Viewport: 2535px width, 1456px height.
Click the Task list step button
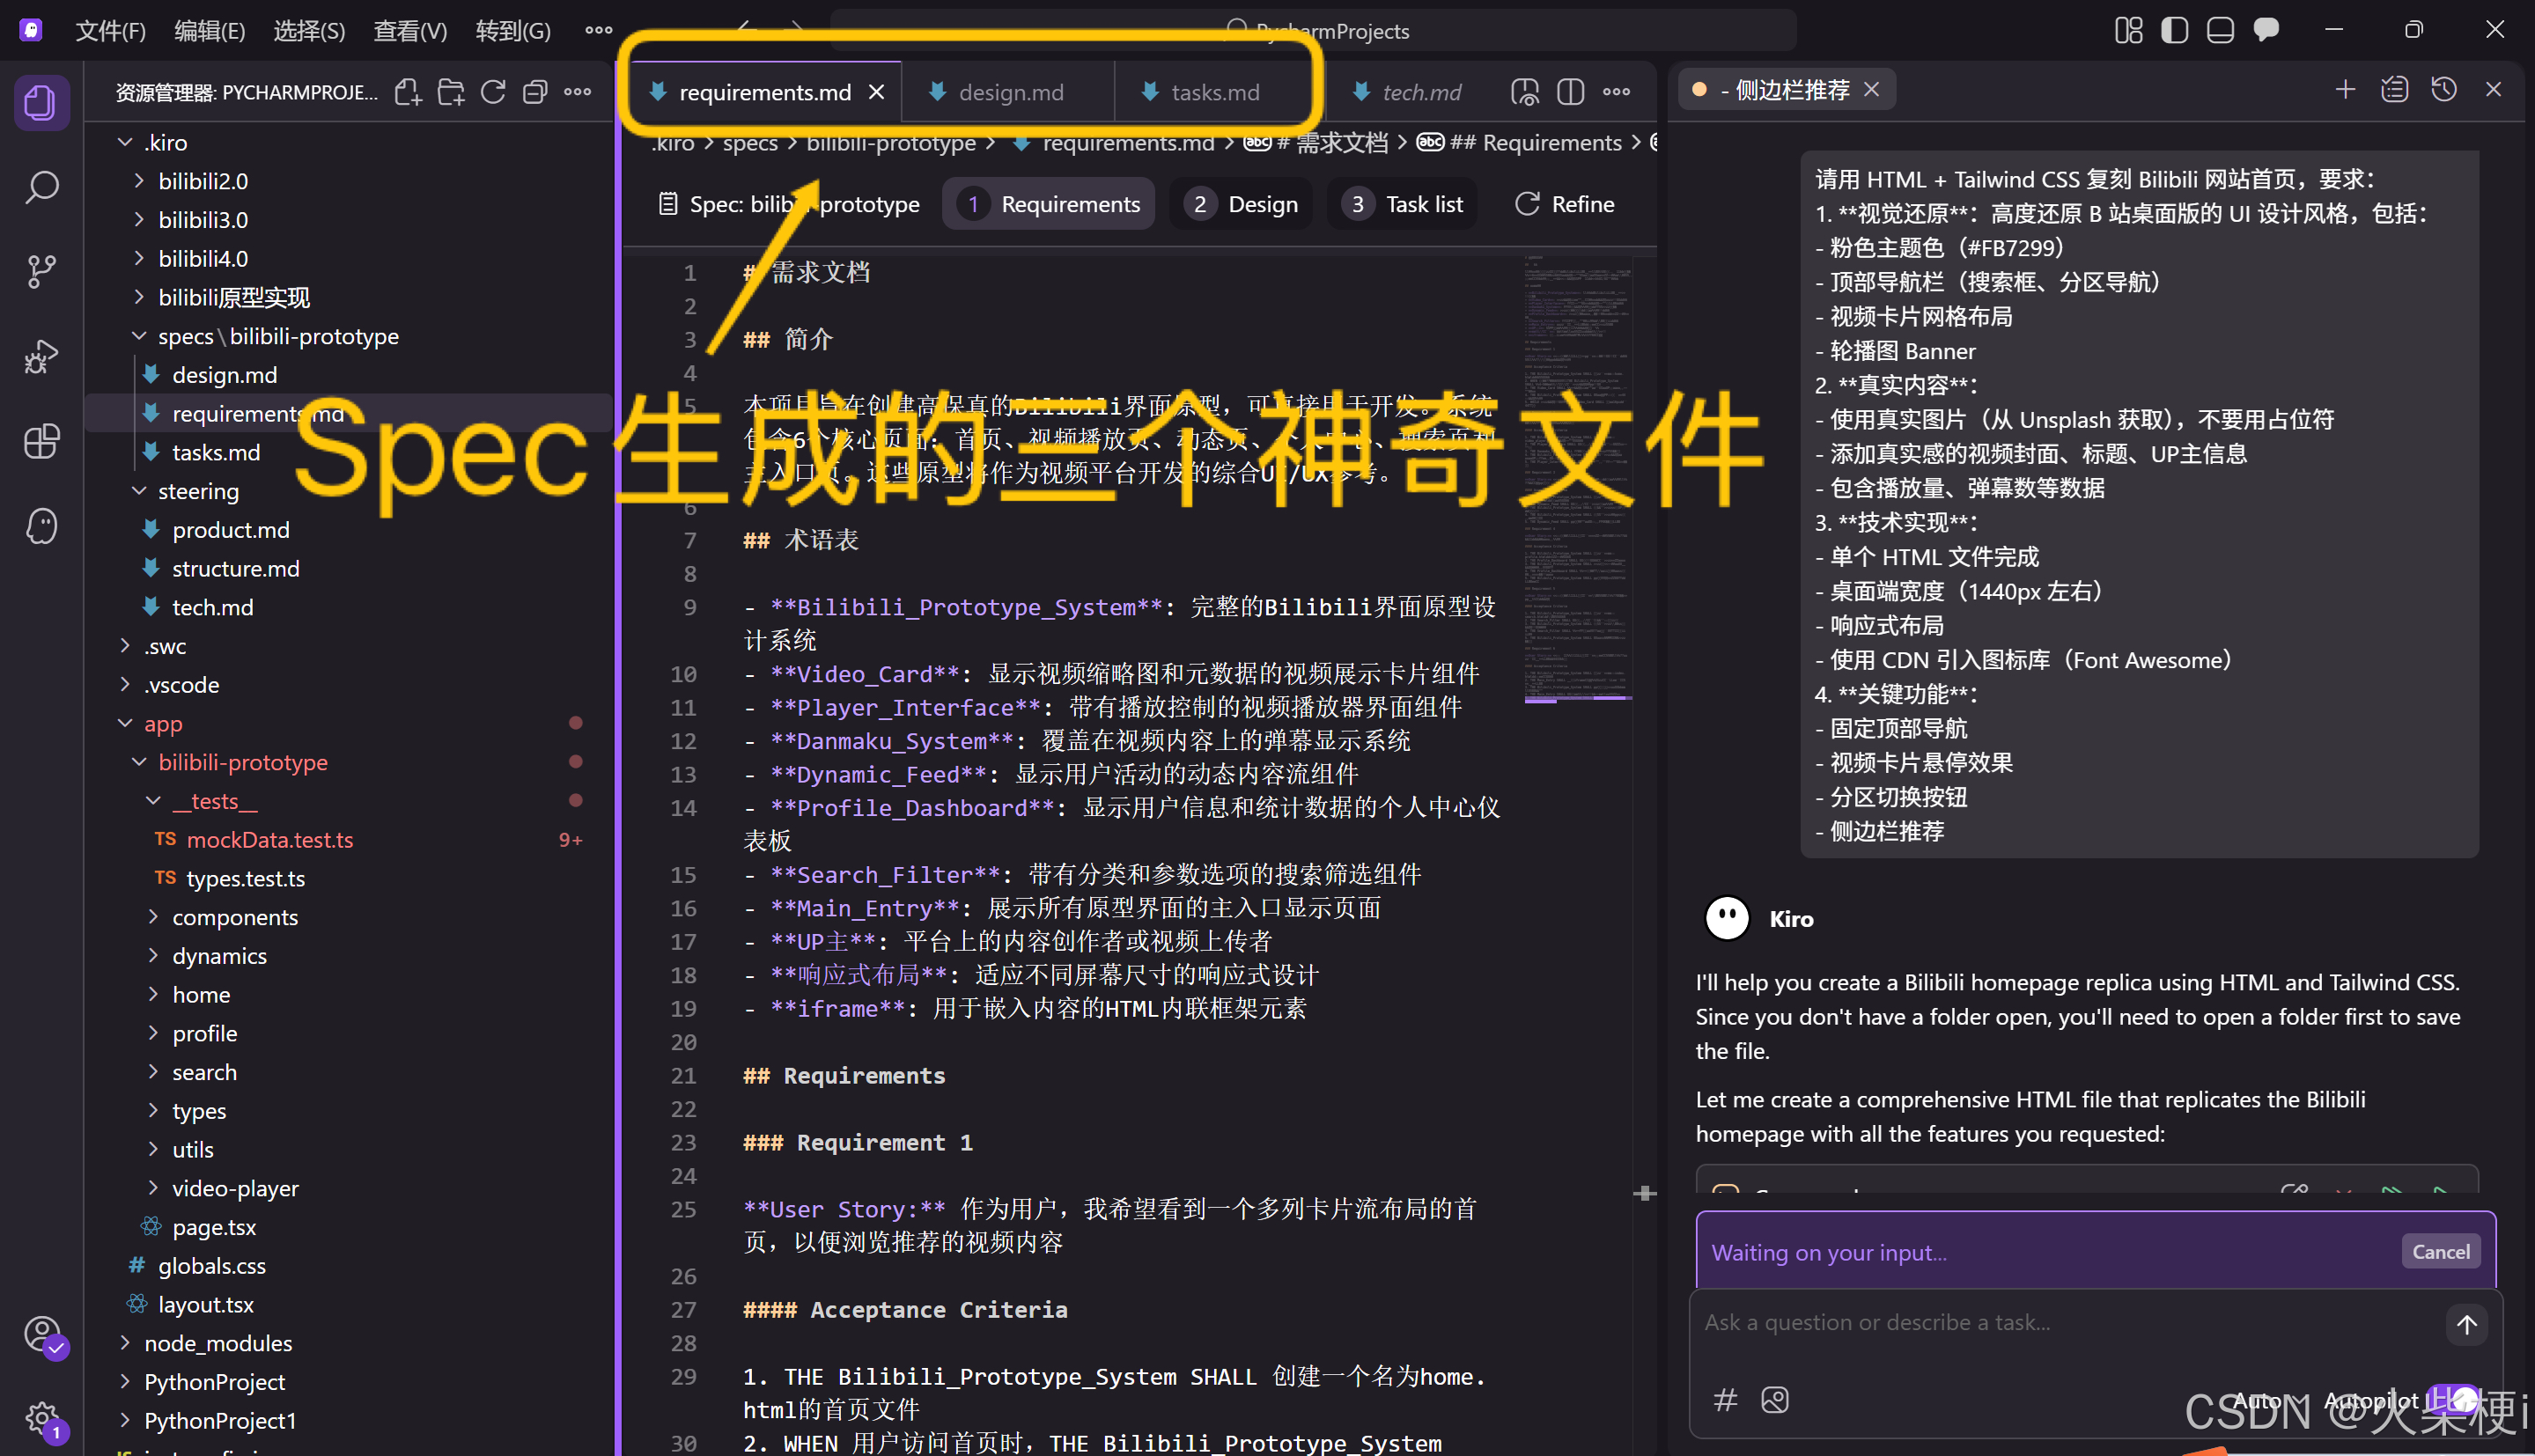(x=1402, y=204)
